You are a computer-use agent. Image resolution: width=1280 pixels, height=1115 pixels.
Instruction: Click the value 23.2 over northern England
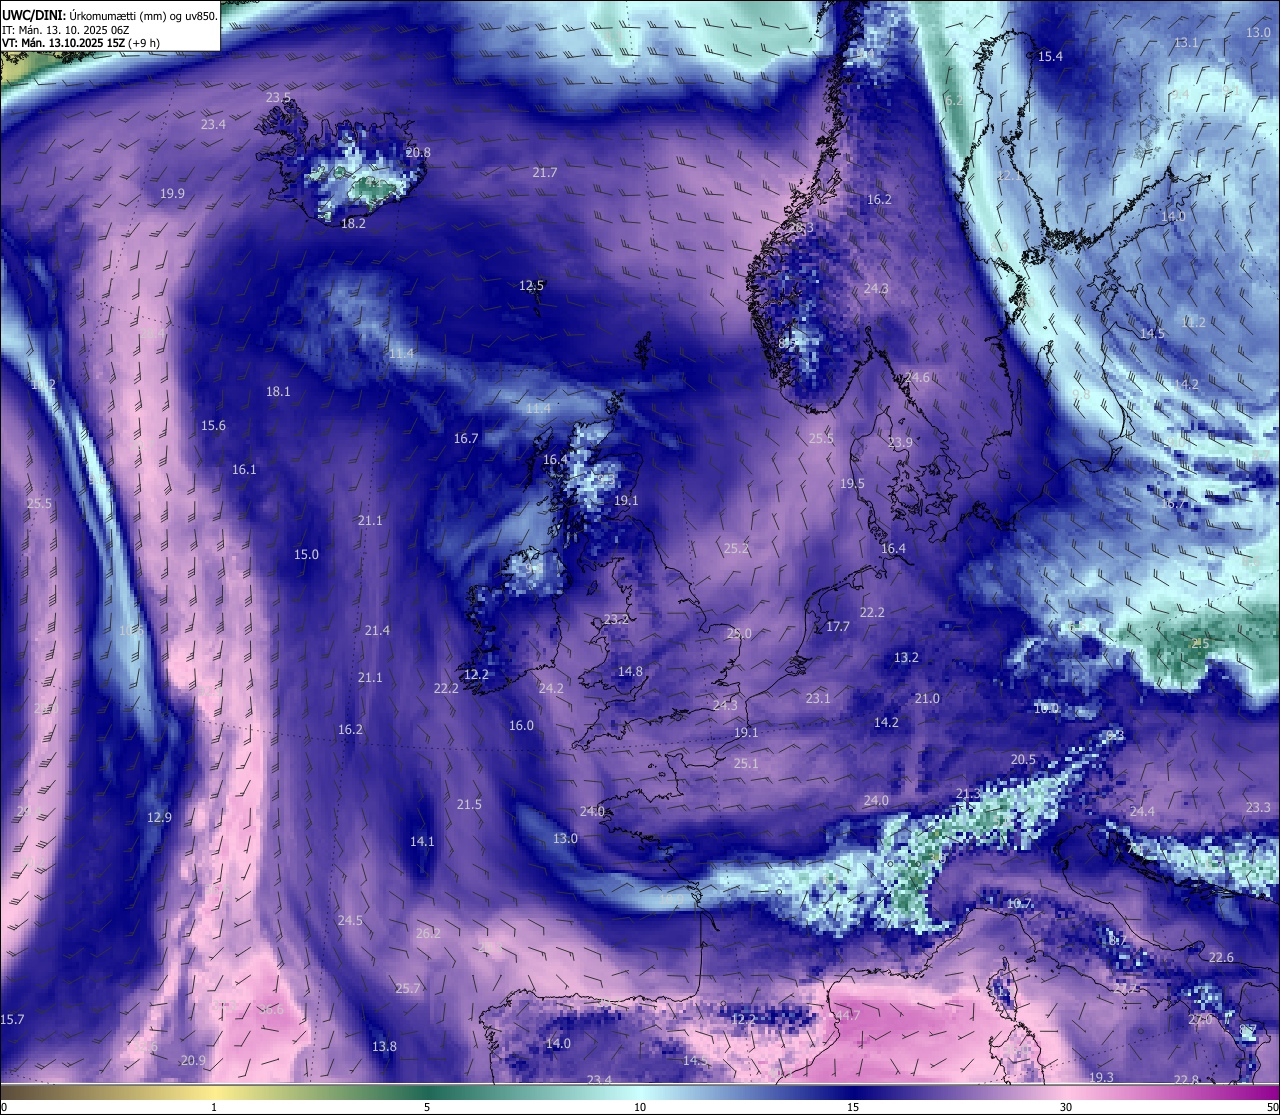(x=617, y=620)
